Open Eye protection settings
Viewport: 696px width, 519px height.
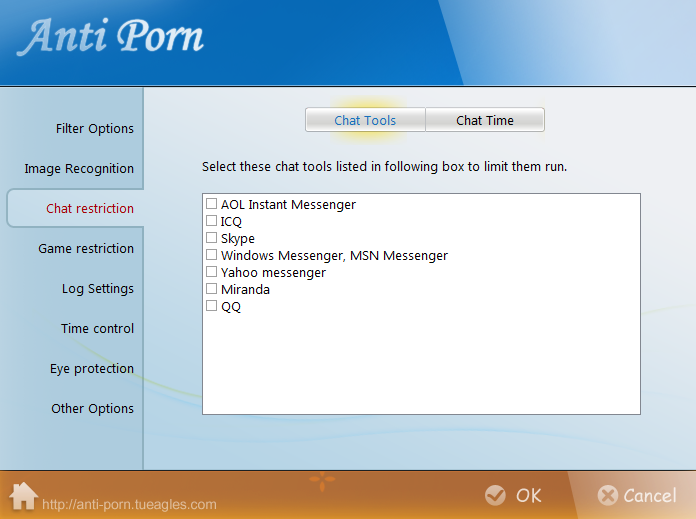pos(91,368)
